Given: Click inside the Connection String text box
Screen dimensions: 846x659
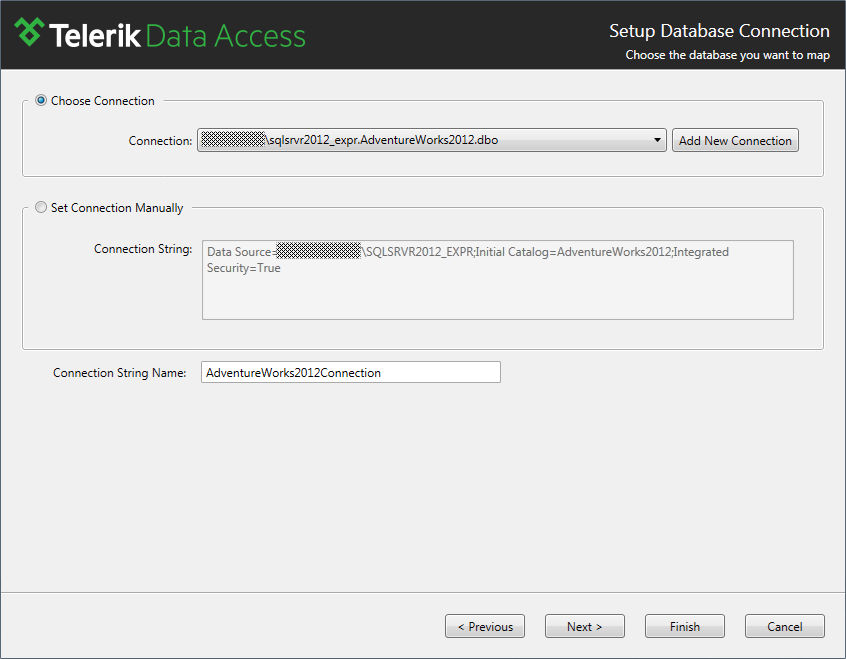Looking at the screenshot, I should 497,280.
